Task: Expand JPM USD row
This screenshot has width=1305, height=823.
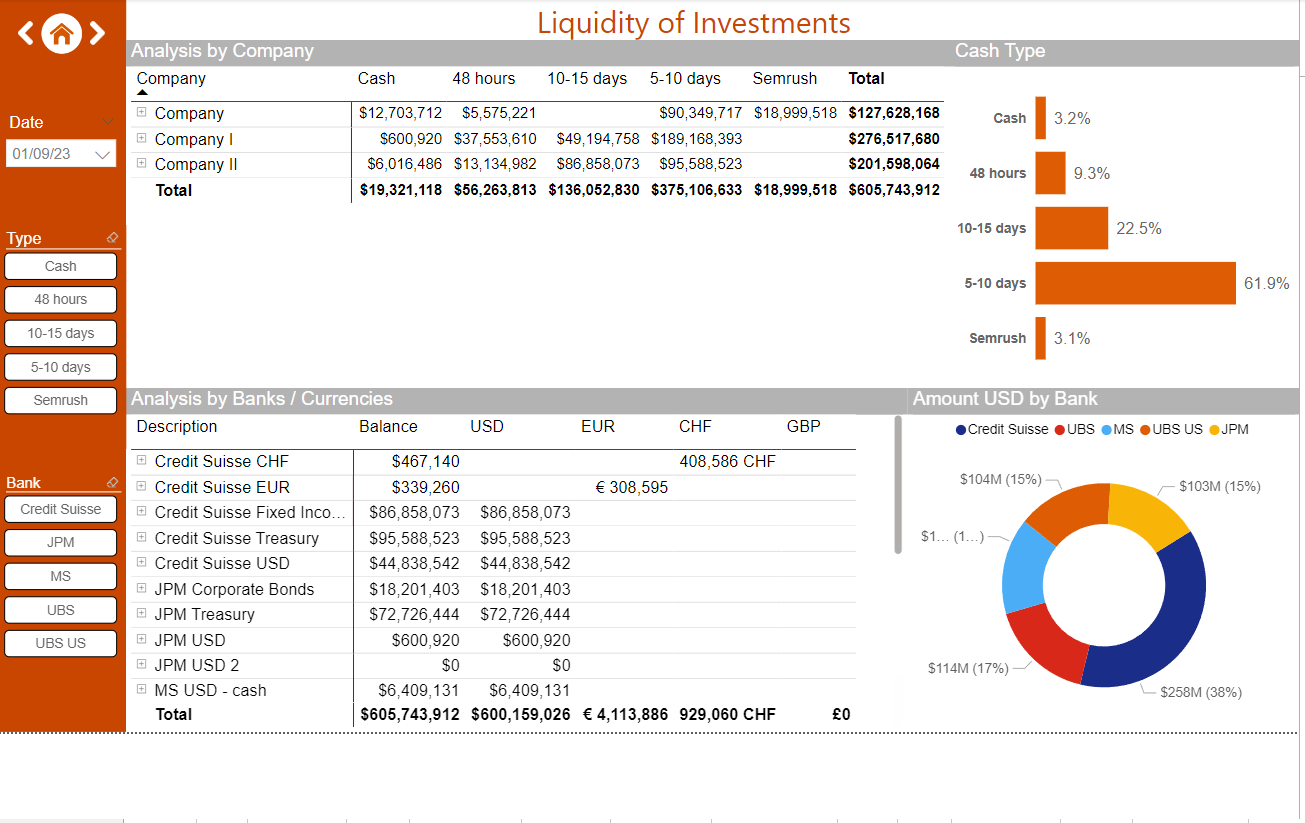Action: click(x=142, y=639)
